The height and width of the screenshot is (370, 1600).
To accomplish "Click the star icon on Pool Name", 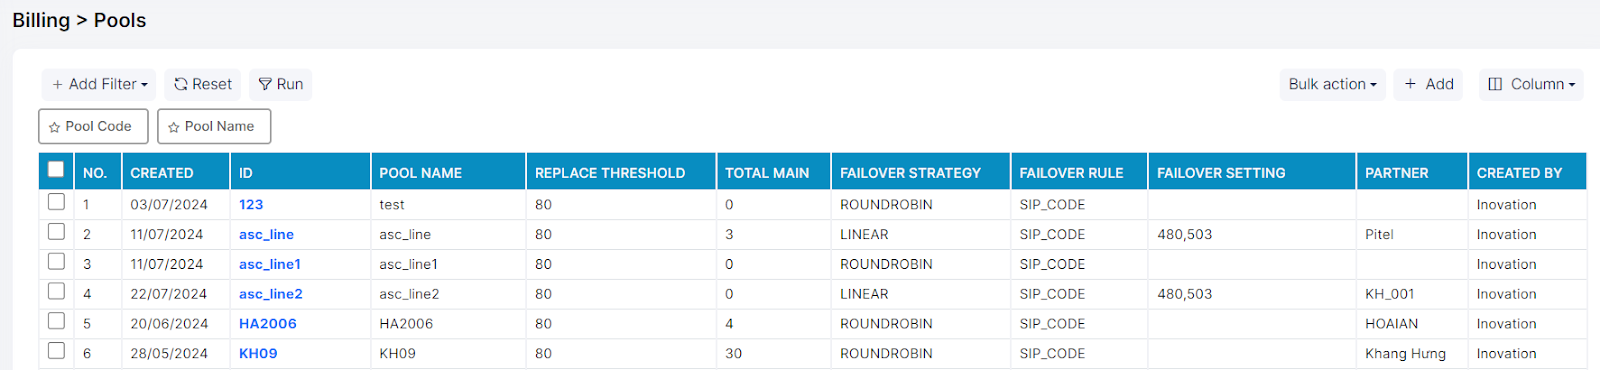I will pos(174,128).
